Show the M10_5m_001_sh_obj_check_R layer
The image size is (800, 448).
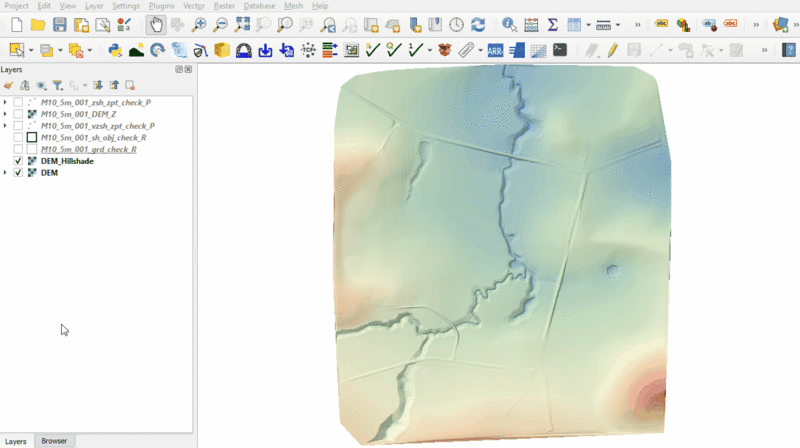point(18,137)
